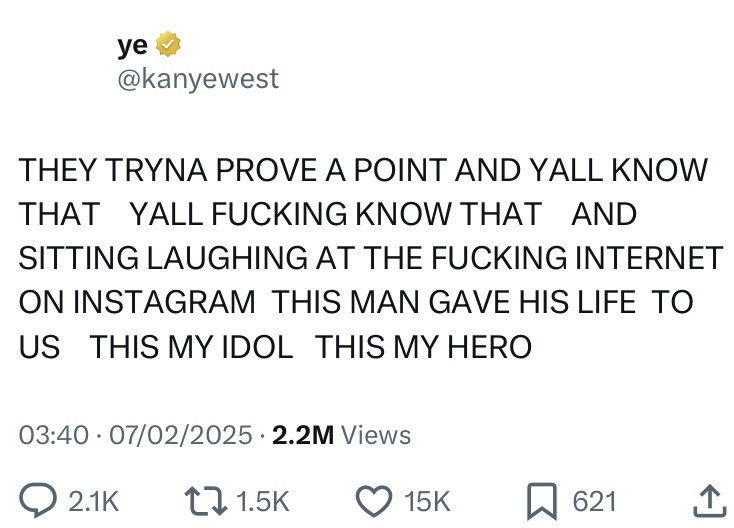Click the words THIS MY HERO
Screen dimensions: 734x528
pos(423,347)
